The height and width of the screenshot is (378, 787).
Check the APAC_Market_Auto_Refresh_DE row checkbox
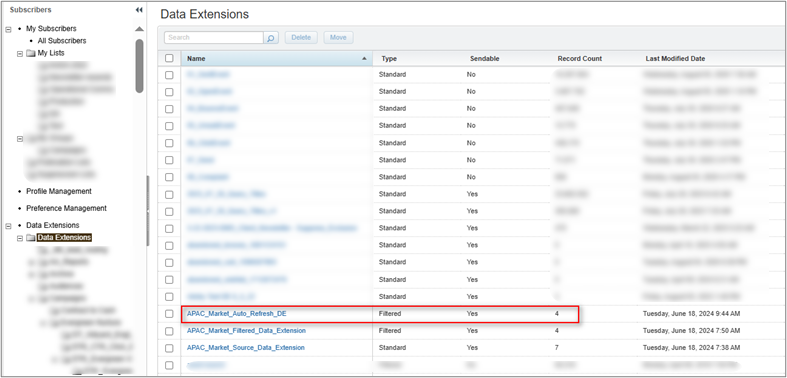pos(169,314)
